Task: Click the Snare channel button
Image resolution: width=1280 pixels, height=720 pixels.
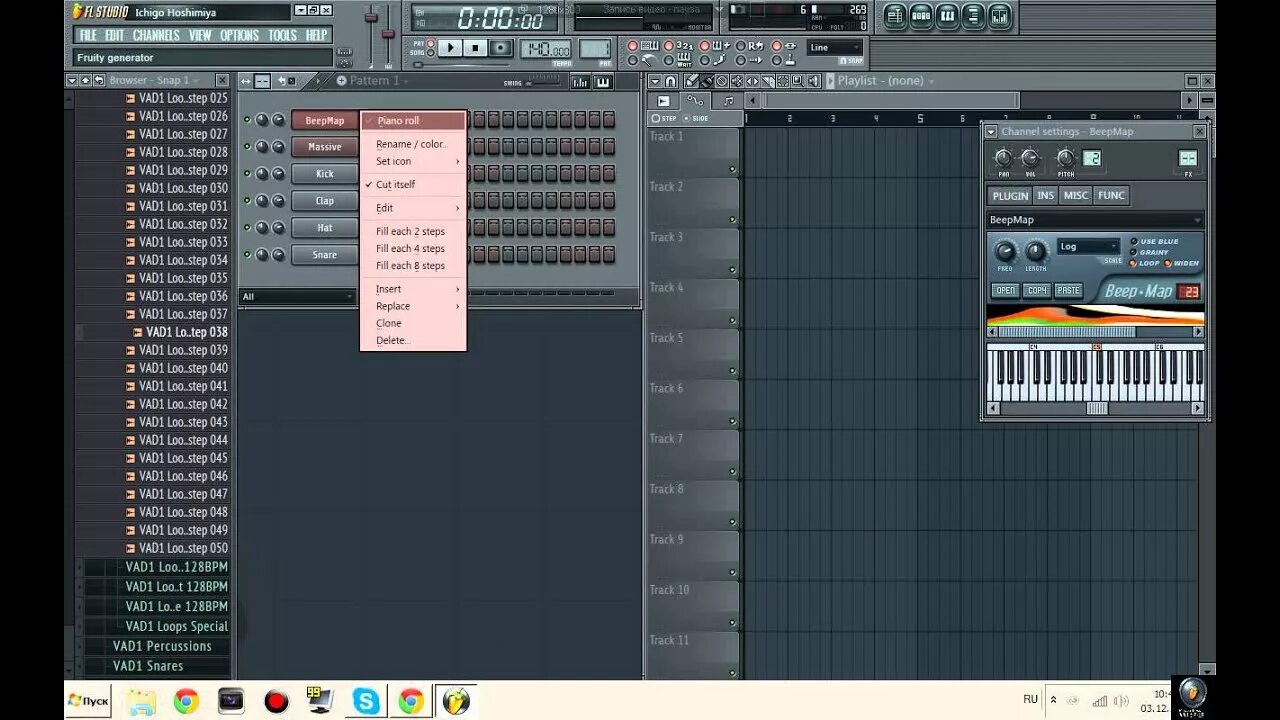Action: coord(324,255)
